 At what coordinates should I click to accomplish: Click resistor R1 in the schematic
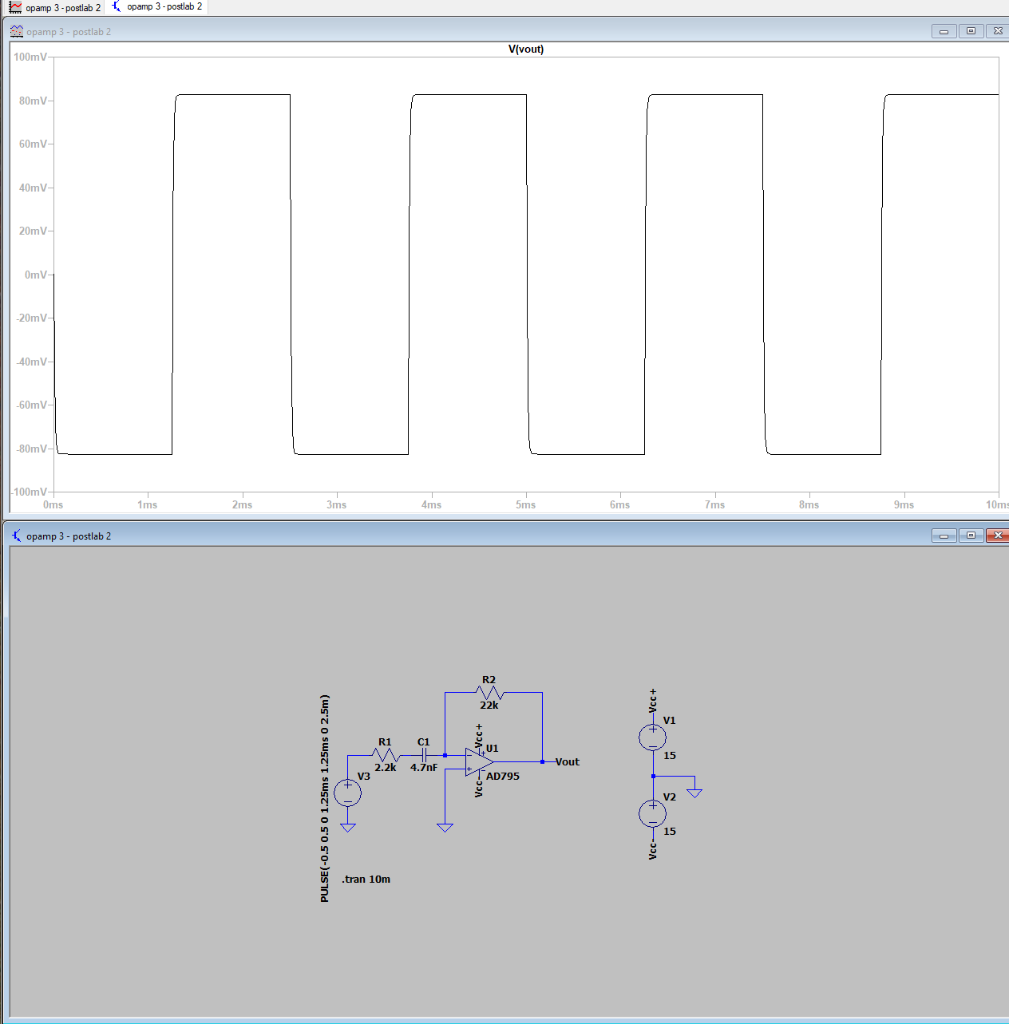point(384,755)
